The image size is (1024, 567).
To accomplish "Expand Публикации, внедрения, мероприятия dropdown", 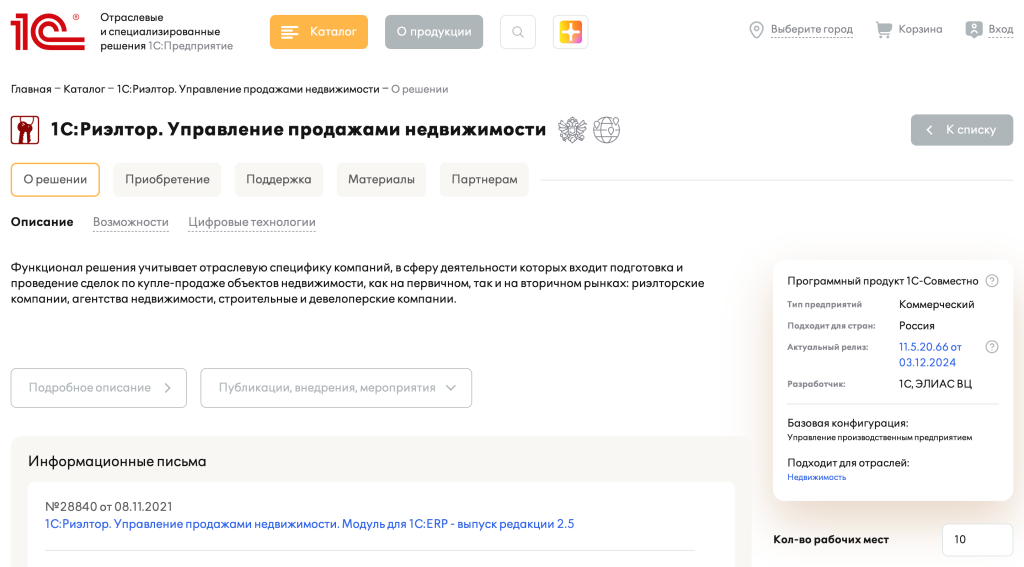I will 336,388.
